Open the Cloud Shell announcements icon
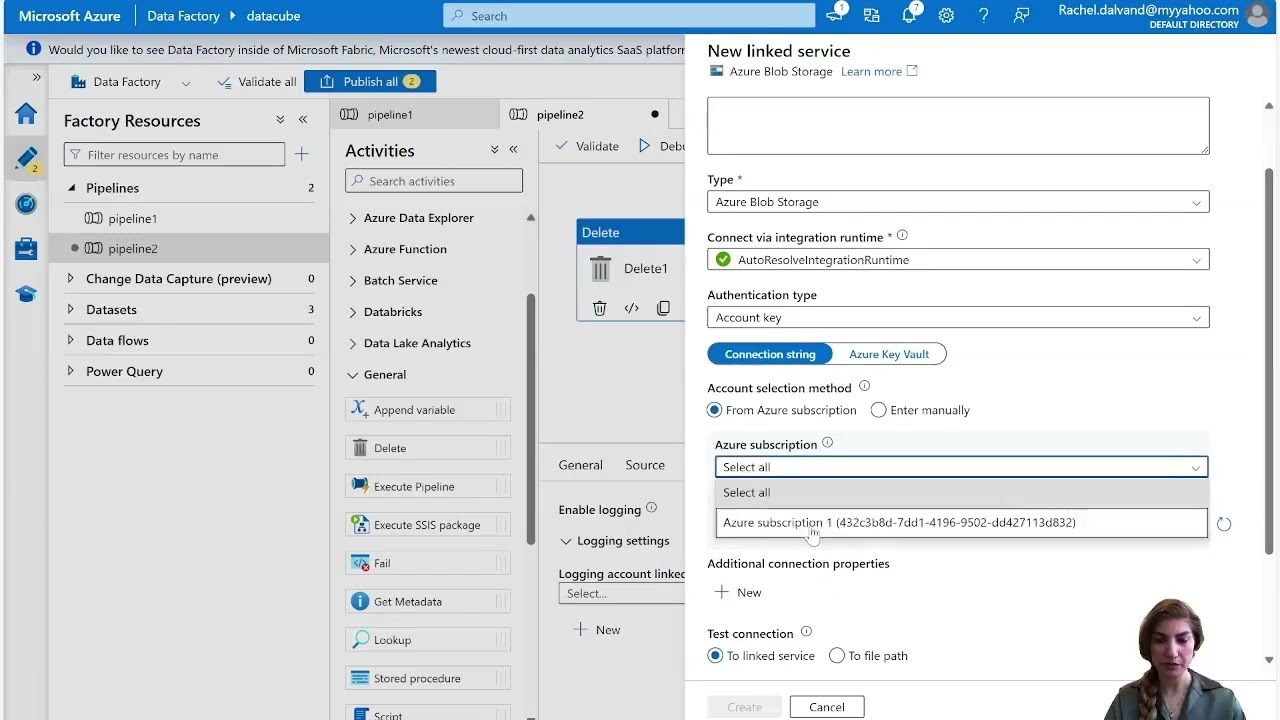The image size is (1280, 720). point(835,15)
